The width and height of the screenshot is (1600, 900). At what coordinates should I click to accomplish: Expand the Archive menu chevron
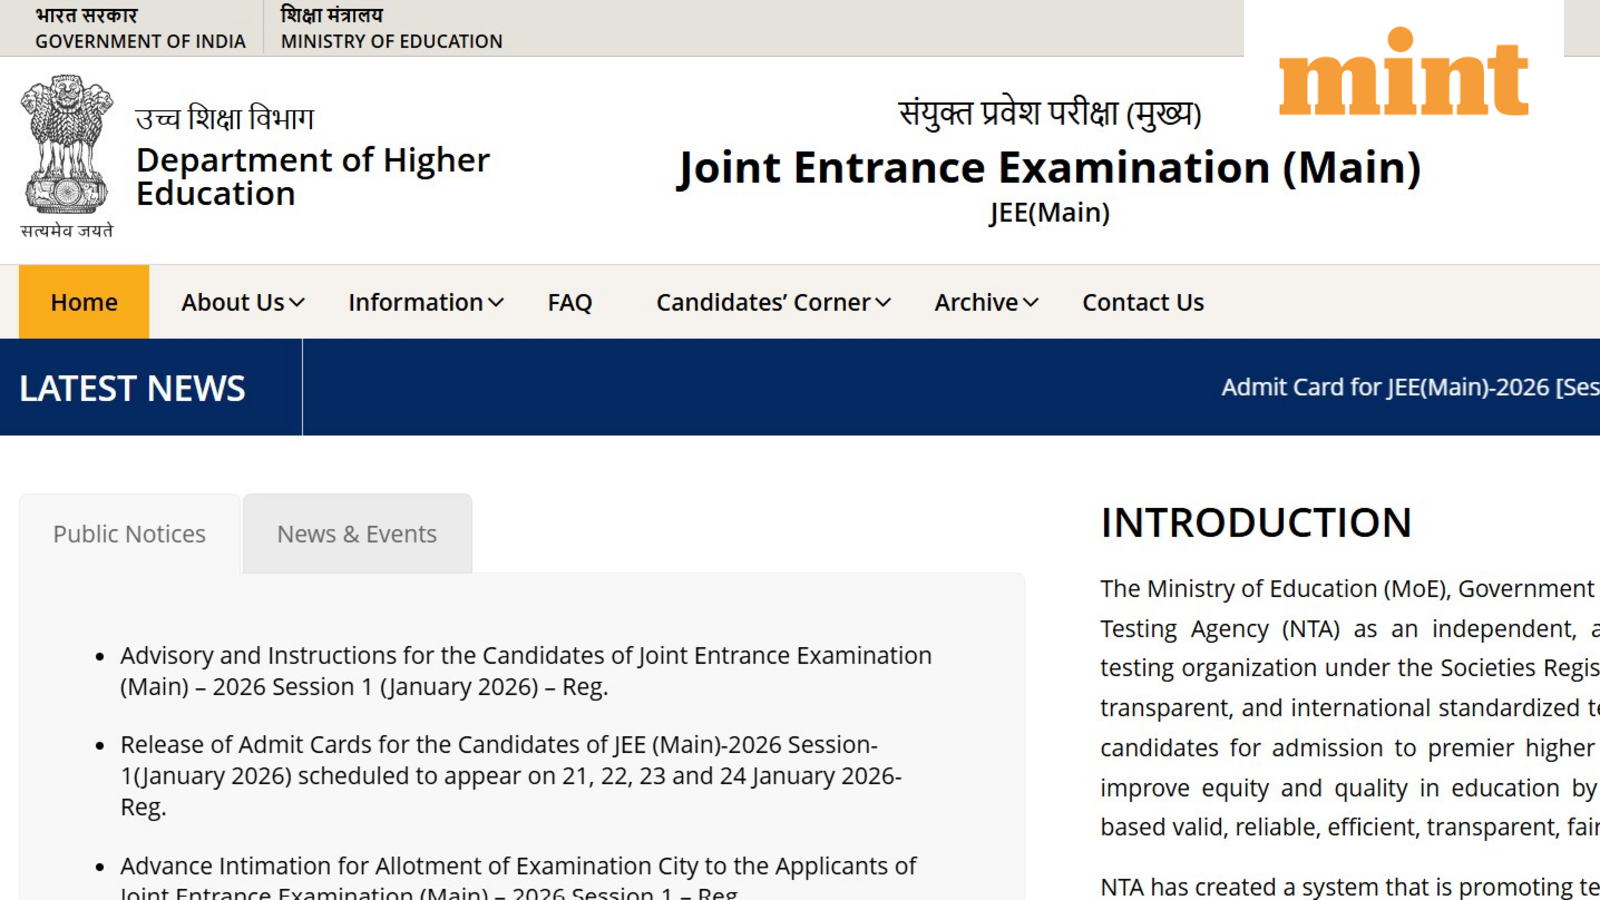1032,302
